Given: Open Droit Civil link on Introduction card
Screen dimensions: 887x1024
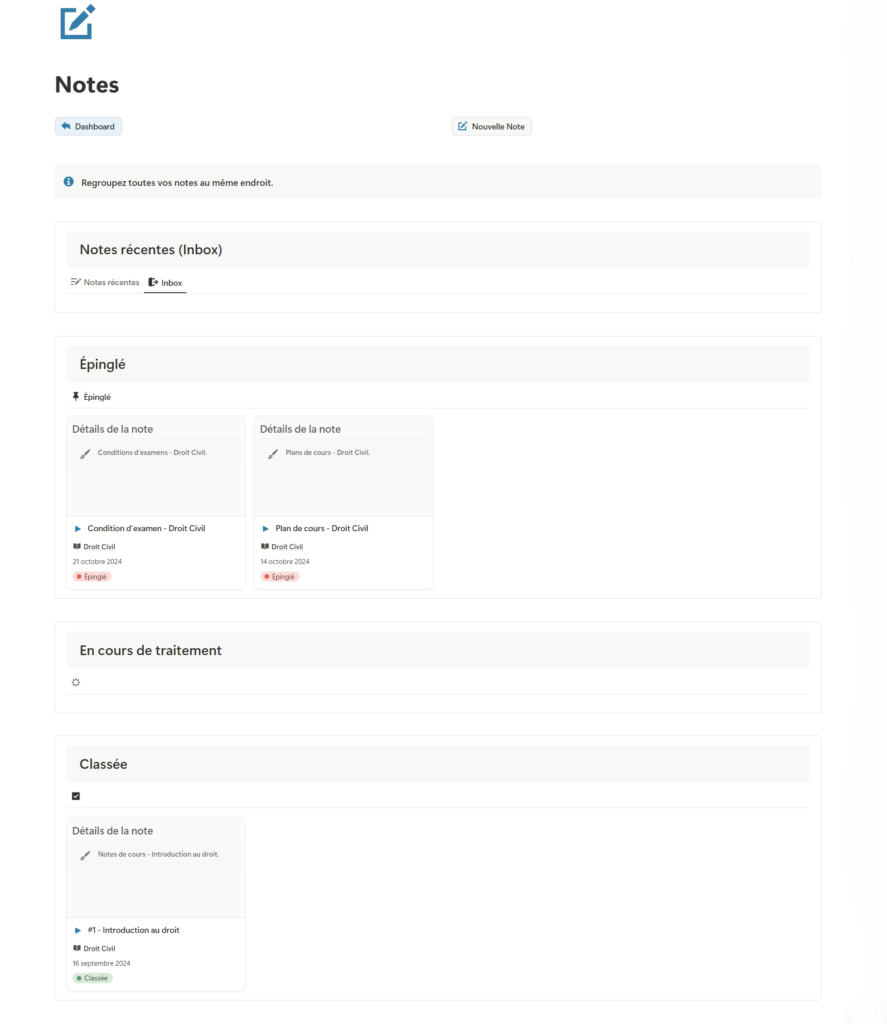Looking at the screenshot, I should coord(99,948).
